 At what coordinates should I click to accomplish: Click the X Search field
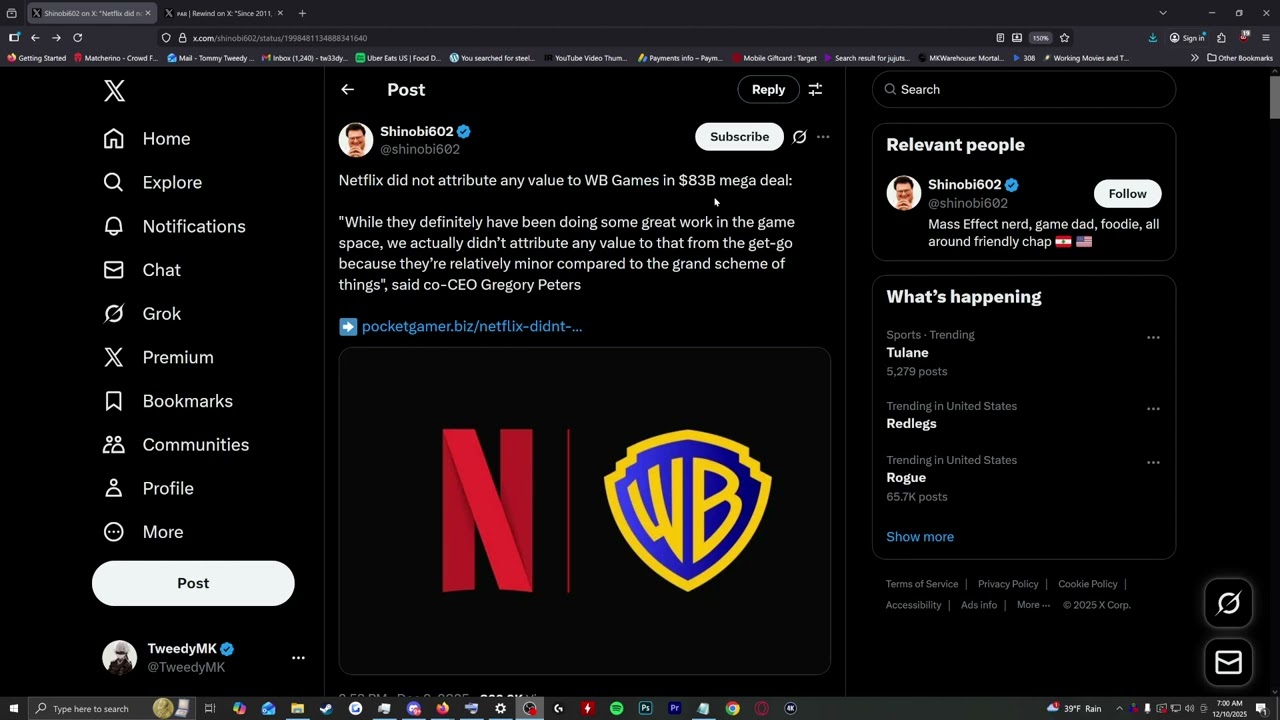[1024, 90]
